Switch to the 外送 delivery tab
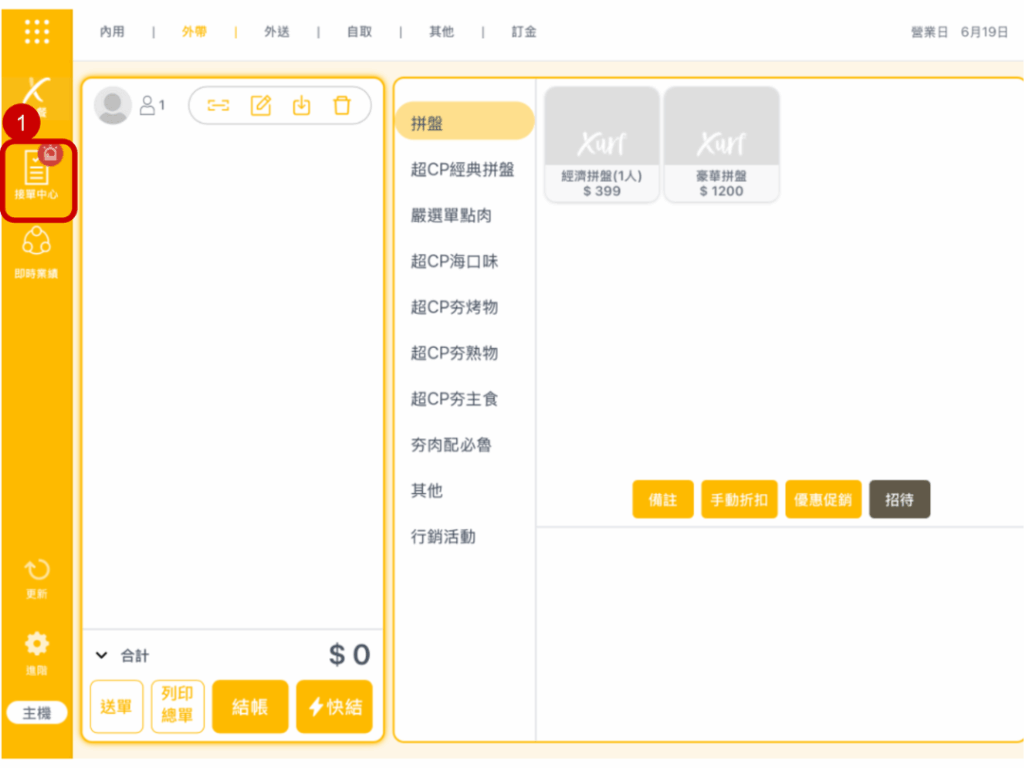The image size is (1024, 768). (277, 32)
